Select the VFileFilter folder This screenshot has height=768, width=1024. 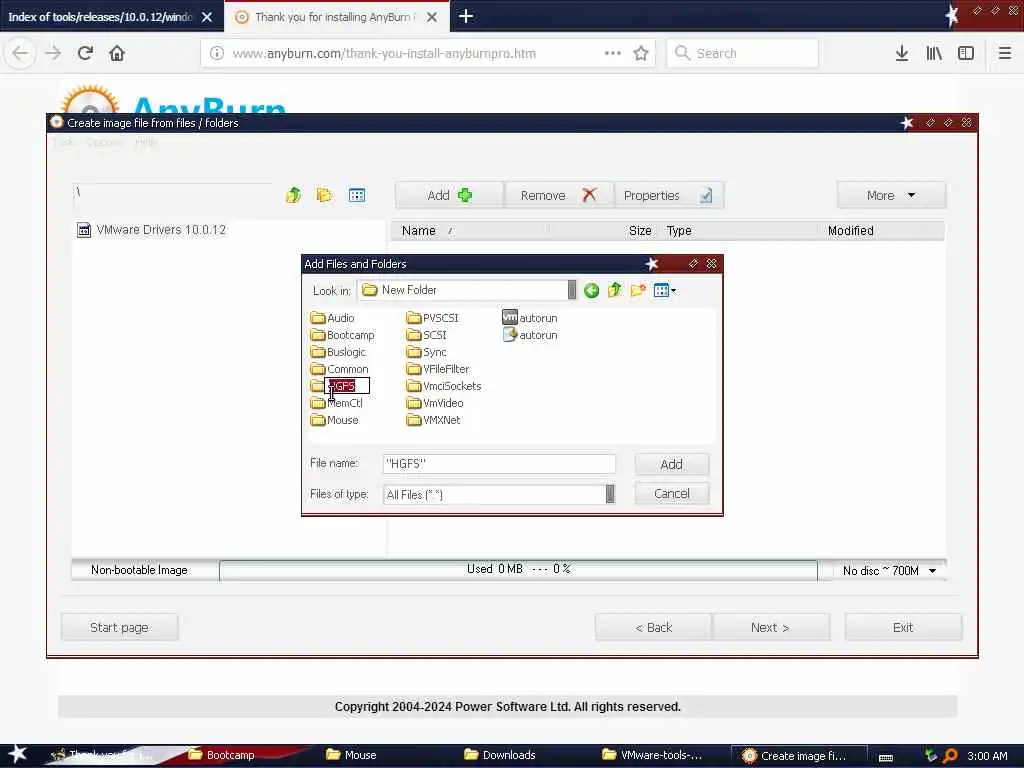tap(438, 369)
